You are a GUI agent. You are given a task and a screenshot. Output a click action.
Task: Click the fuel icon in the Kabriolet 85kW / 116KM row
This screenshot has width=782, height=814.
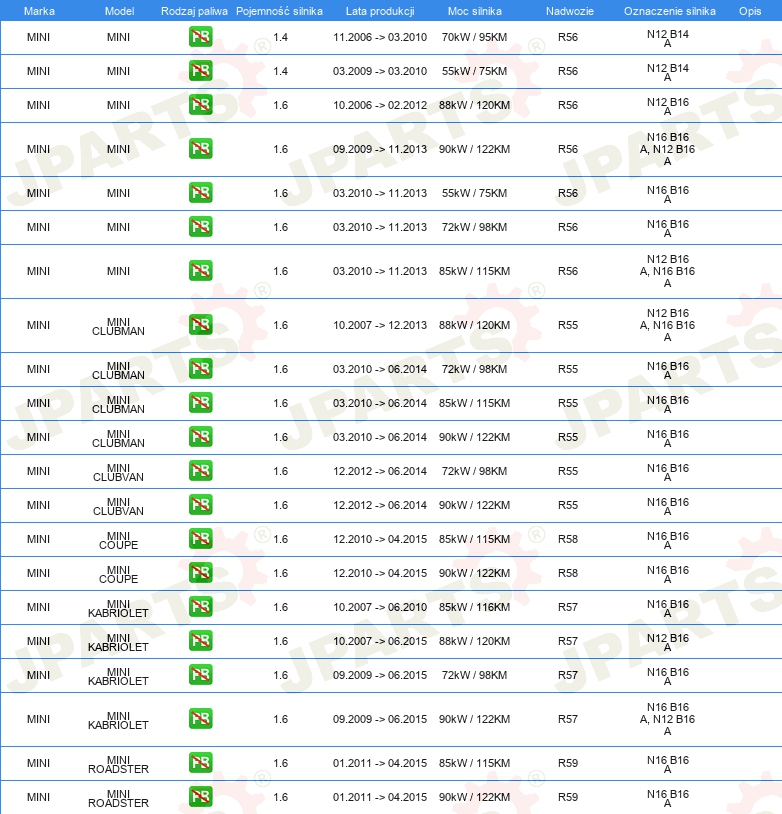(200, 607)
